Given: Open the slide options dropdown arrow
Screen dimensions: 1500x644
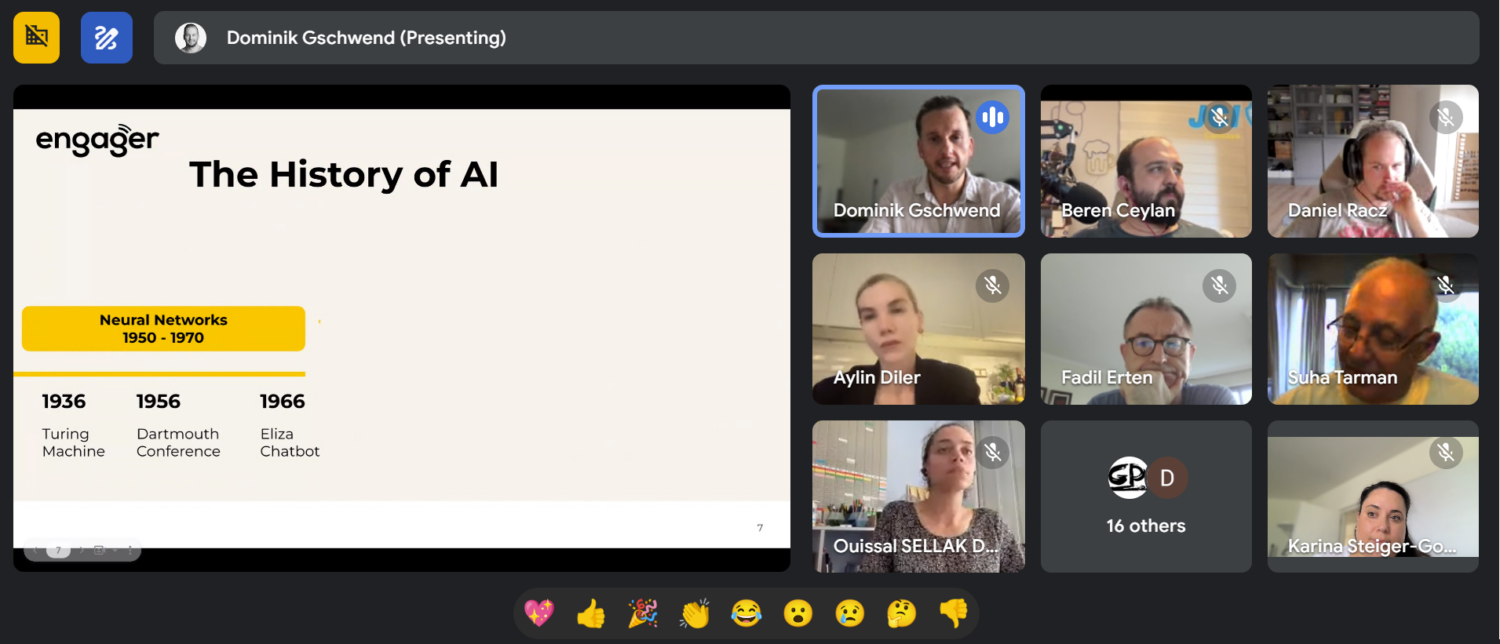Looking at the screenshot, I should click(115, 550).
